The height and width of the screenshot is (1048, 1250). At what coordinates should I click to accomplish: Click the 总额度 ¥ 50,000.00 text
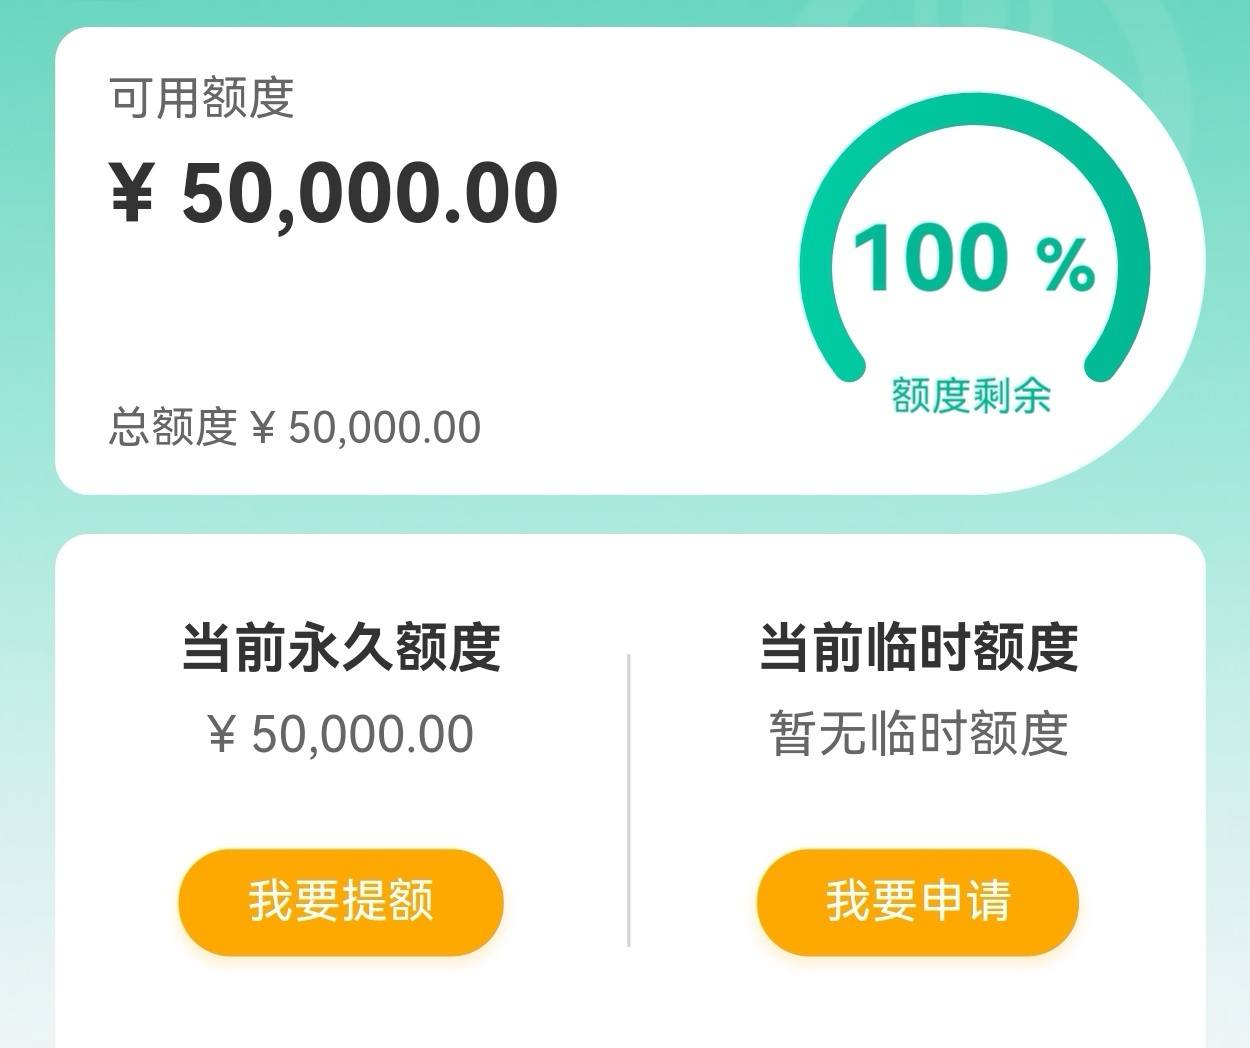[x=295, y=428]
